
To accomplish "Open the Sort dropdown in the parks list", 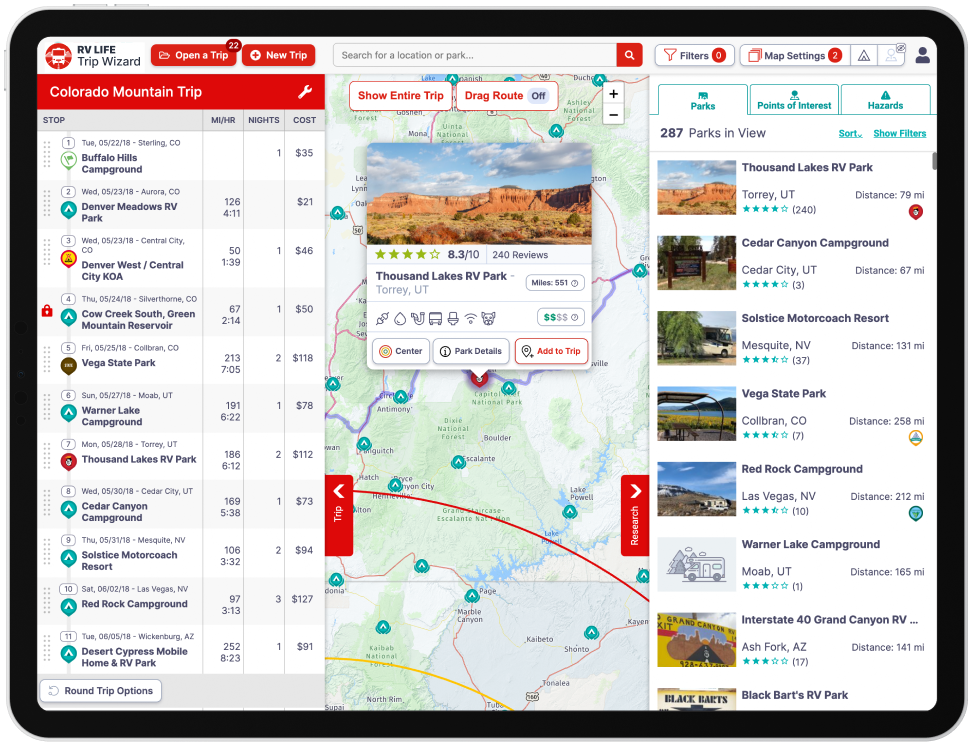I will [850, 133].
